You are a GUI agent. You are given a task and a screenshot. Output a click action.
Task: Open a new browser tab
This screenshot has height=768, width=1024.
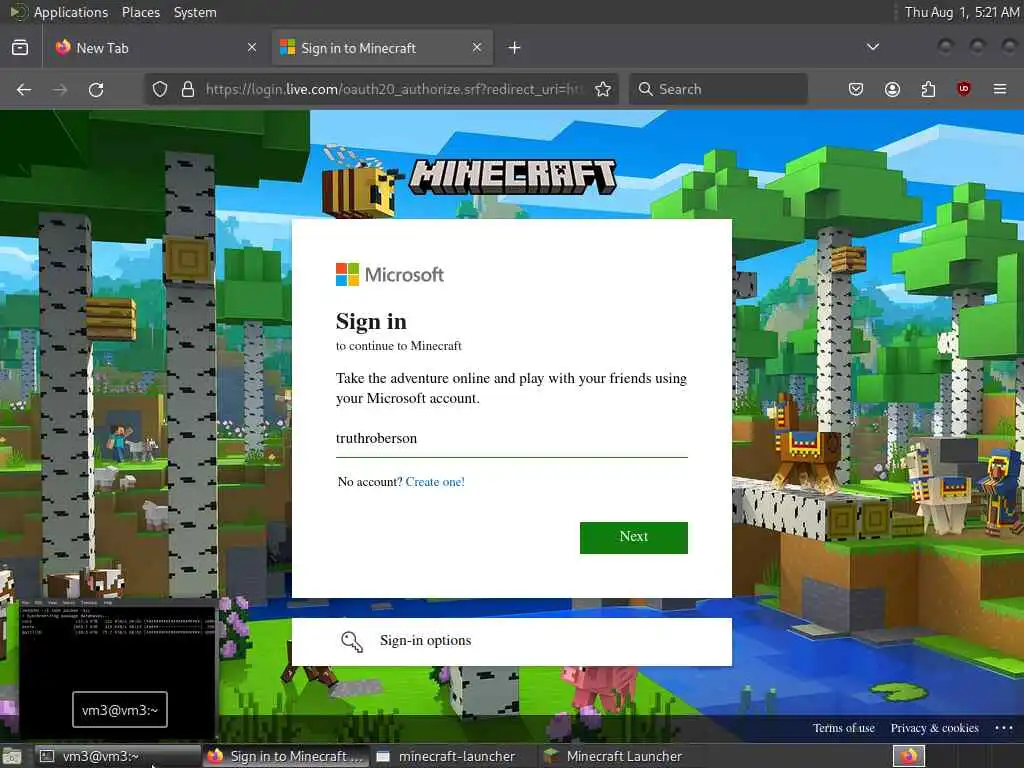coord(515,48)
